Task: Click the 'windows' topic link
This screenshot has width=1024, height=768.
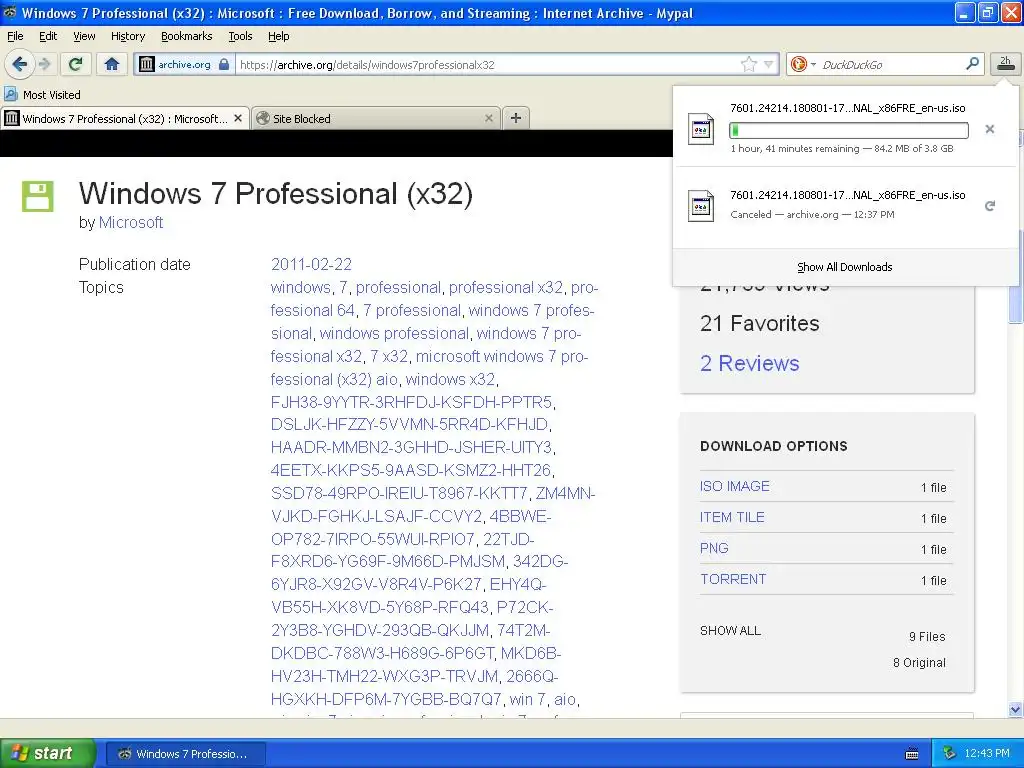Action: coord(300,287)
